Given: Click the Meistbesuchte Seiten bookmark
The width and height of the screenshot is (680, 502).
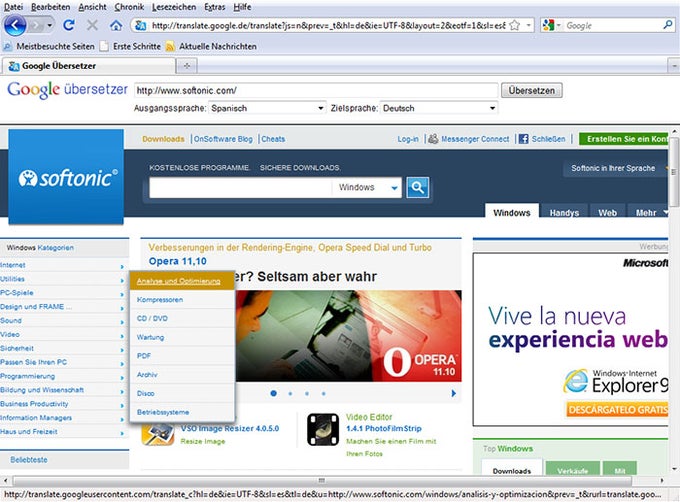Looking at the screenshot, I should coord(49,46).
